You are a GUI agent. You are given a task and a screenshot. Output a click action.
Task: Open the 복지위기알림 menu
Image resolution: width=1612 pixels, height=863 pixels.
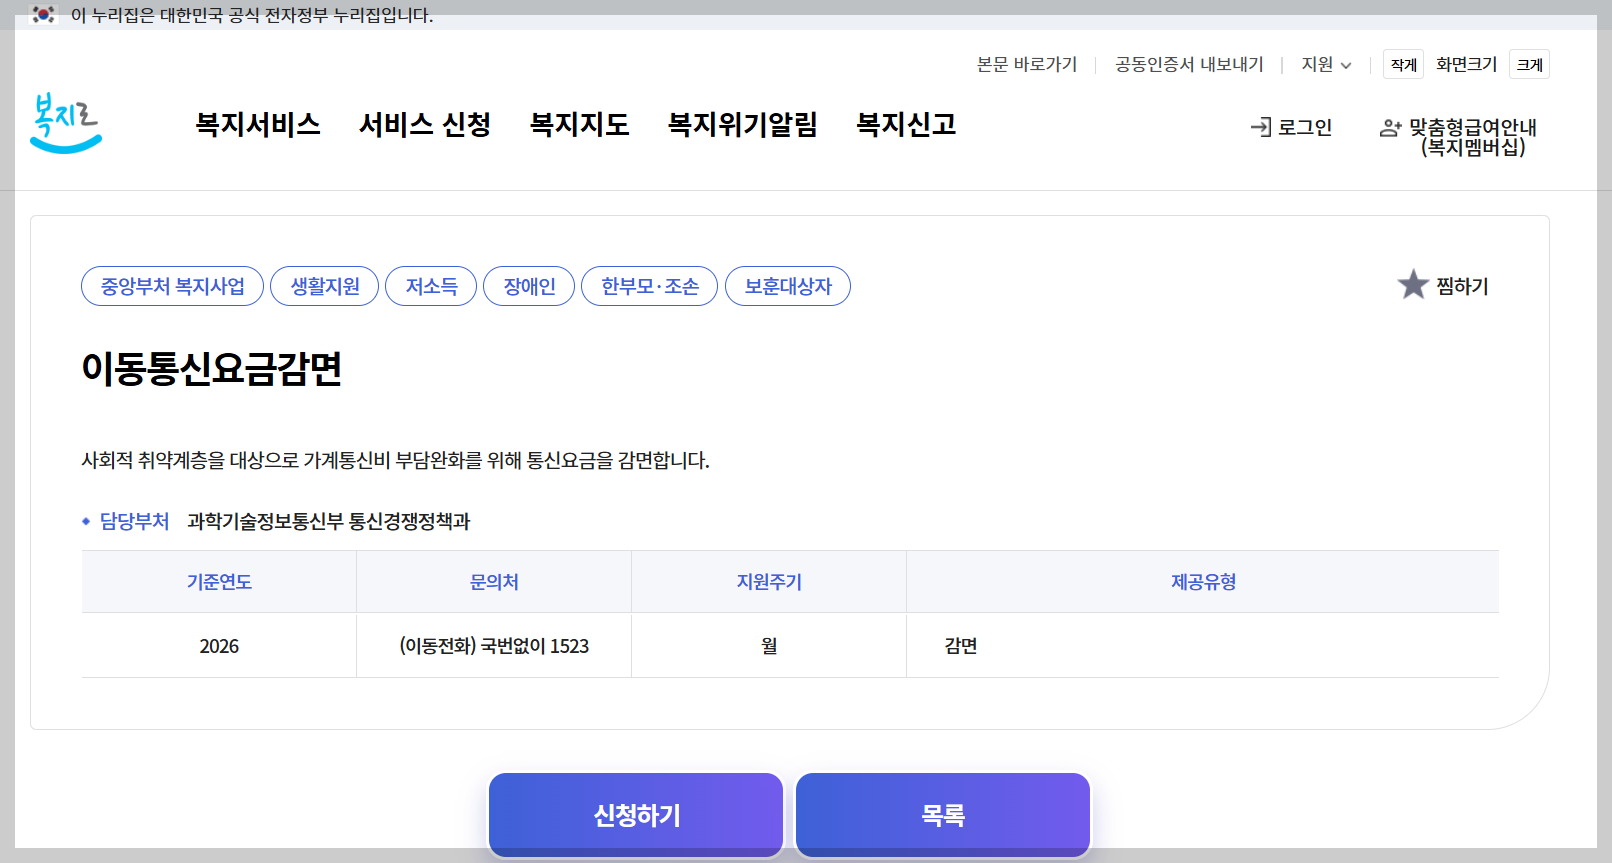pos(742,124)
